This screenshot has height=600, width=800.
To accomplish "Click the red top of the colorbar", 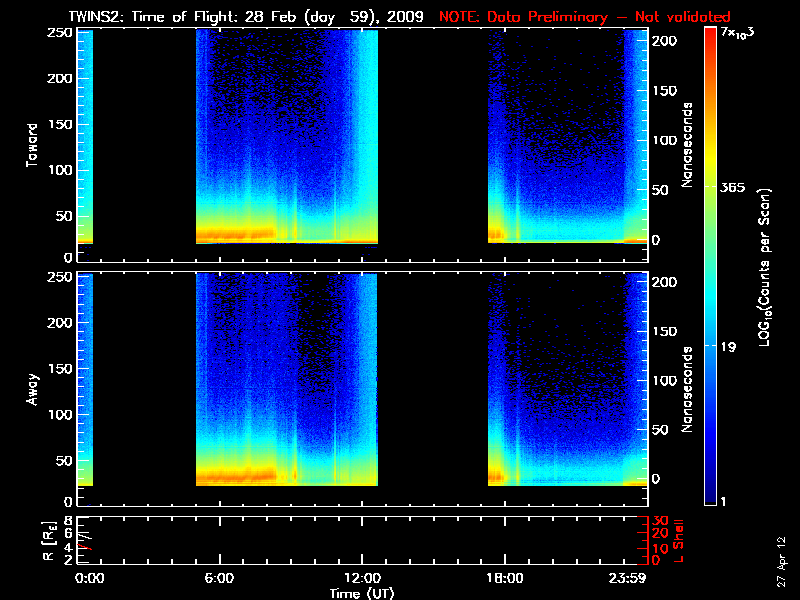I will pos(710,35).
